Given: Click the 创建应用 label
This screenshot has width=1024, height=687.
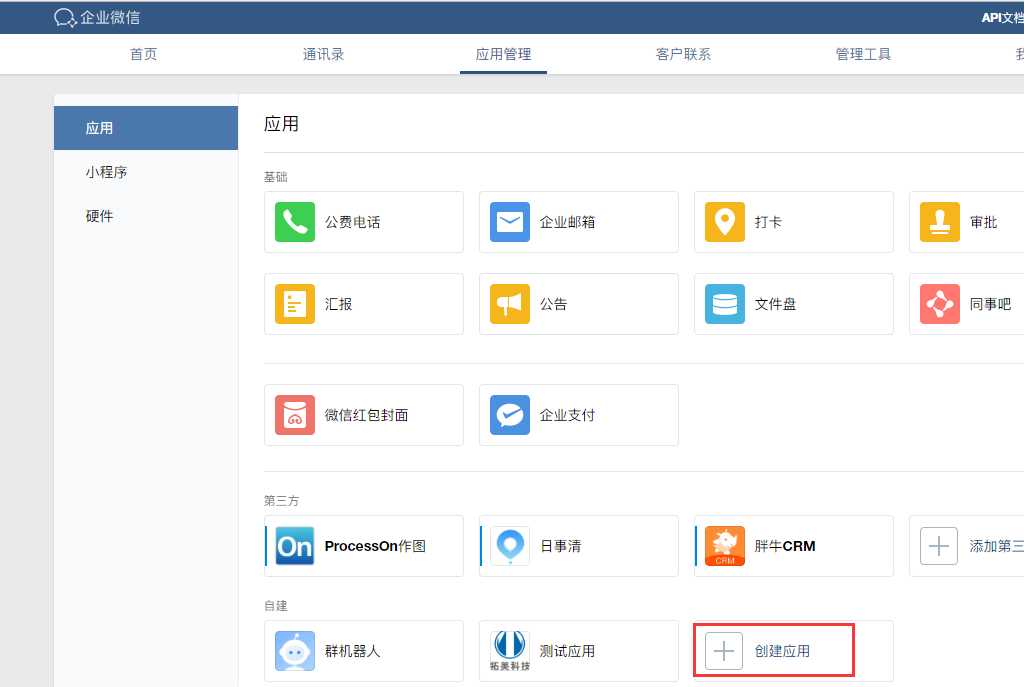Looking at the screenshot, I should tap(782, 651).
